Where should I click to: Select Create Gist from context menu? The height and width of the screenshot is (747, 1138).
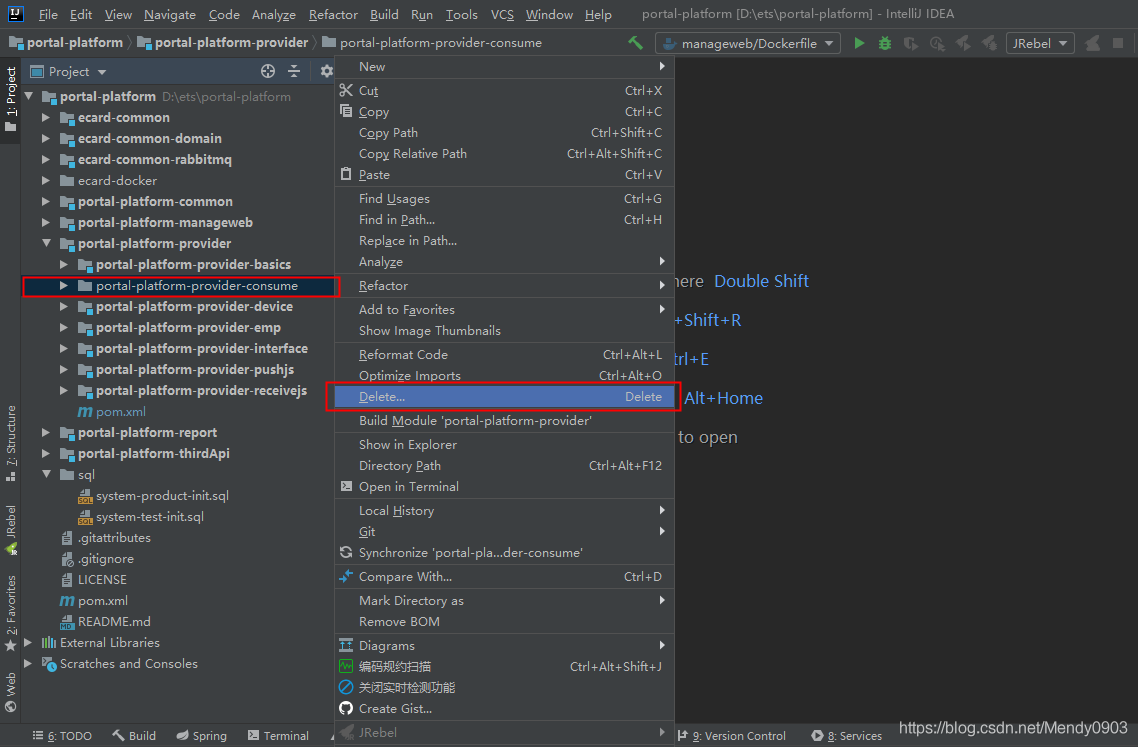click(395, 708)
